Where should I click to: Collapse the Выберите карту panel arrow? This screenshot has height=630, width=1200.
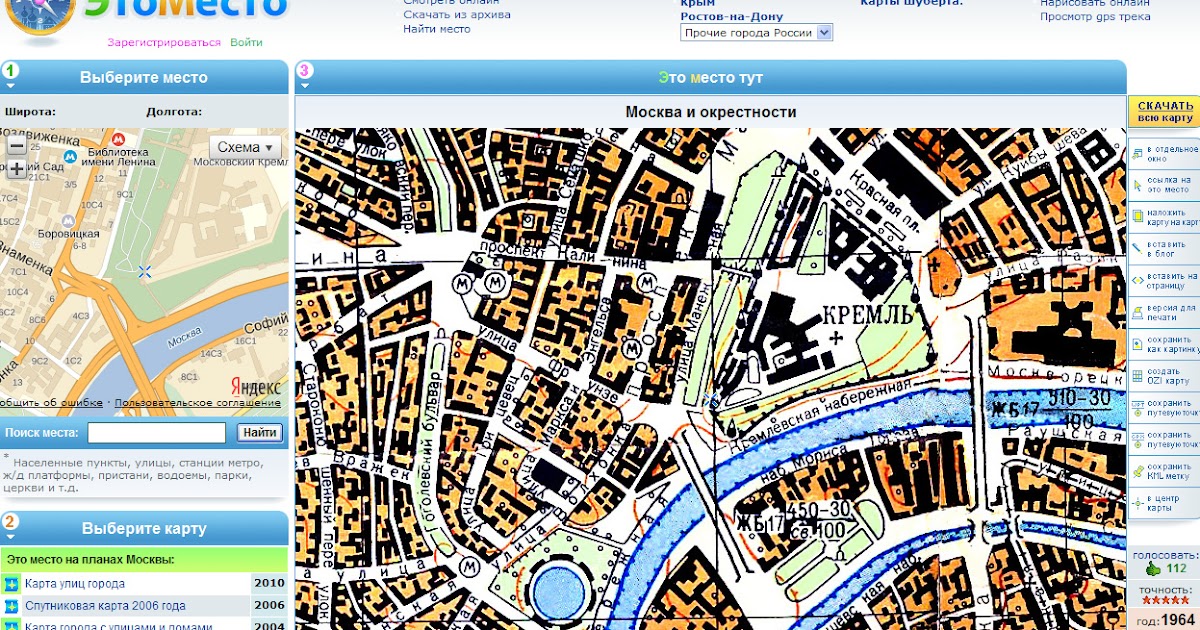[x=10, y=537]
